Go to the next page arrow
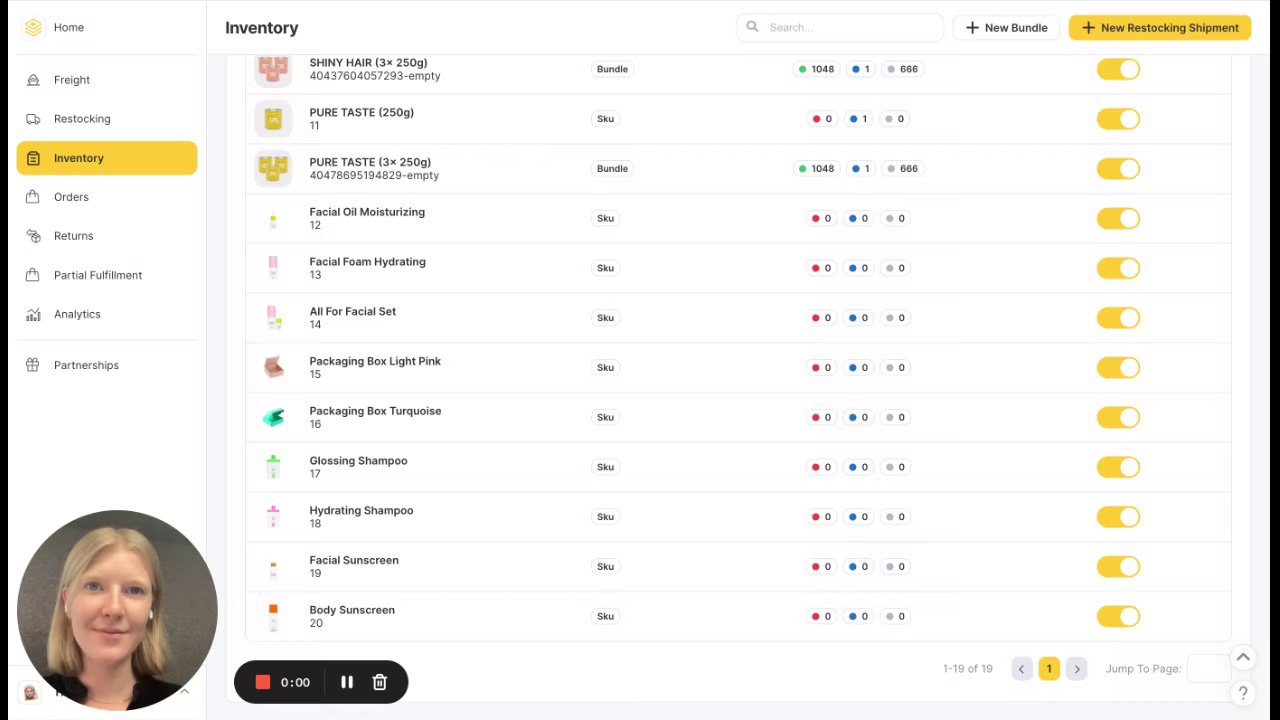The width and height of the screenshot is (1280, 720). pyautogui.click(x=1076, y=669)
